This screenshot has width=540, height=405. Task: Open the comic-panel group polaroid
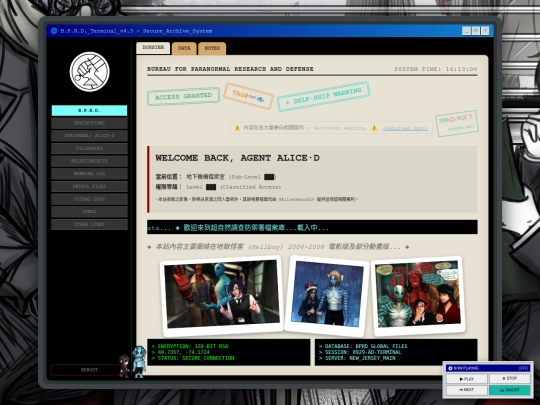418,295
